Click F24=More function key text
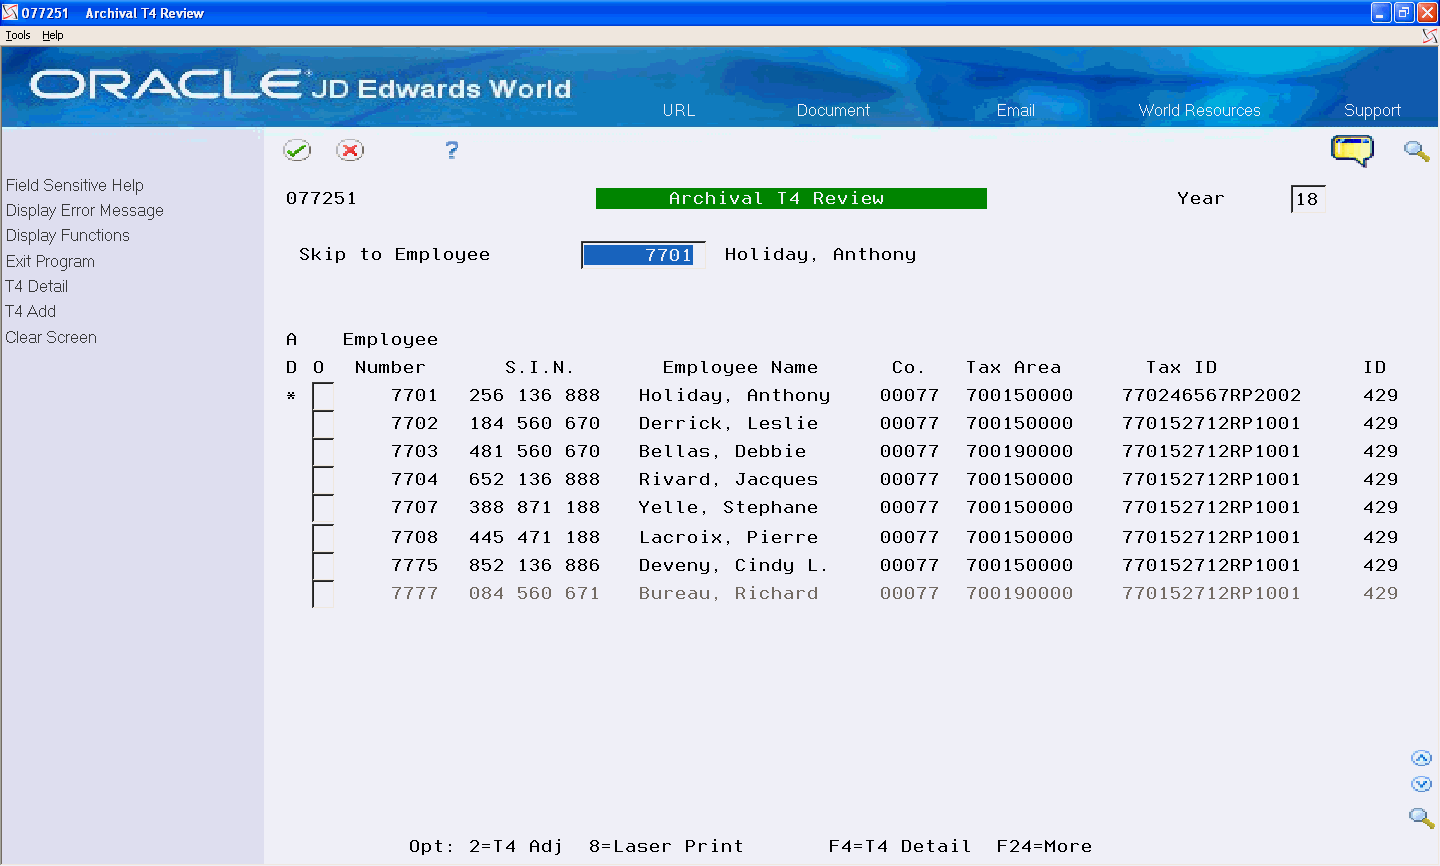 pos(1044,847)
